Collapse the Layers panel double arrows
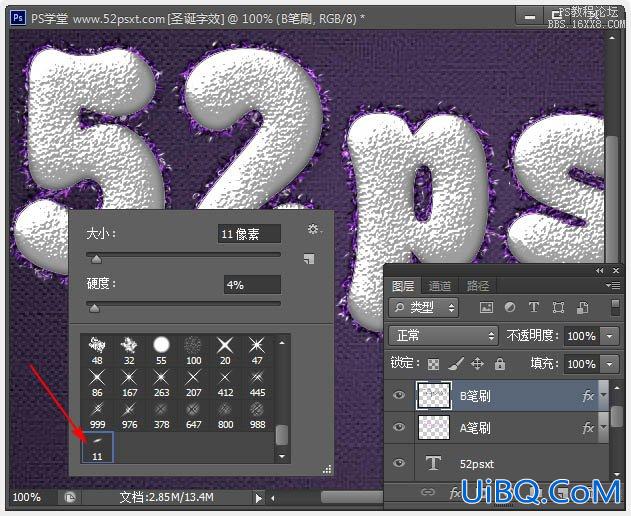This screenshot has height=516, width=631. pyautogui.click(x=600, y=271)
